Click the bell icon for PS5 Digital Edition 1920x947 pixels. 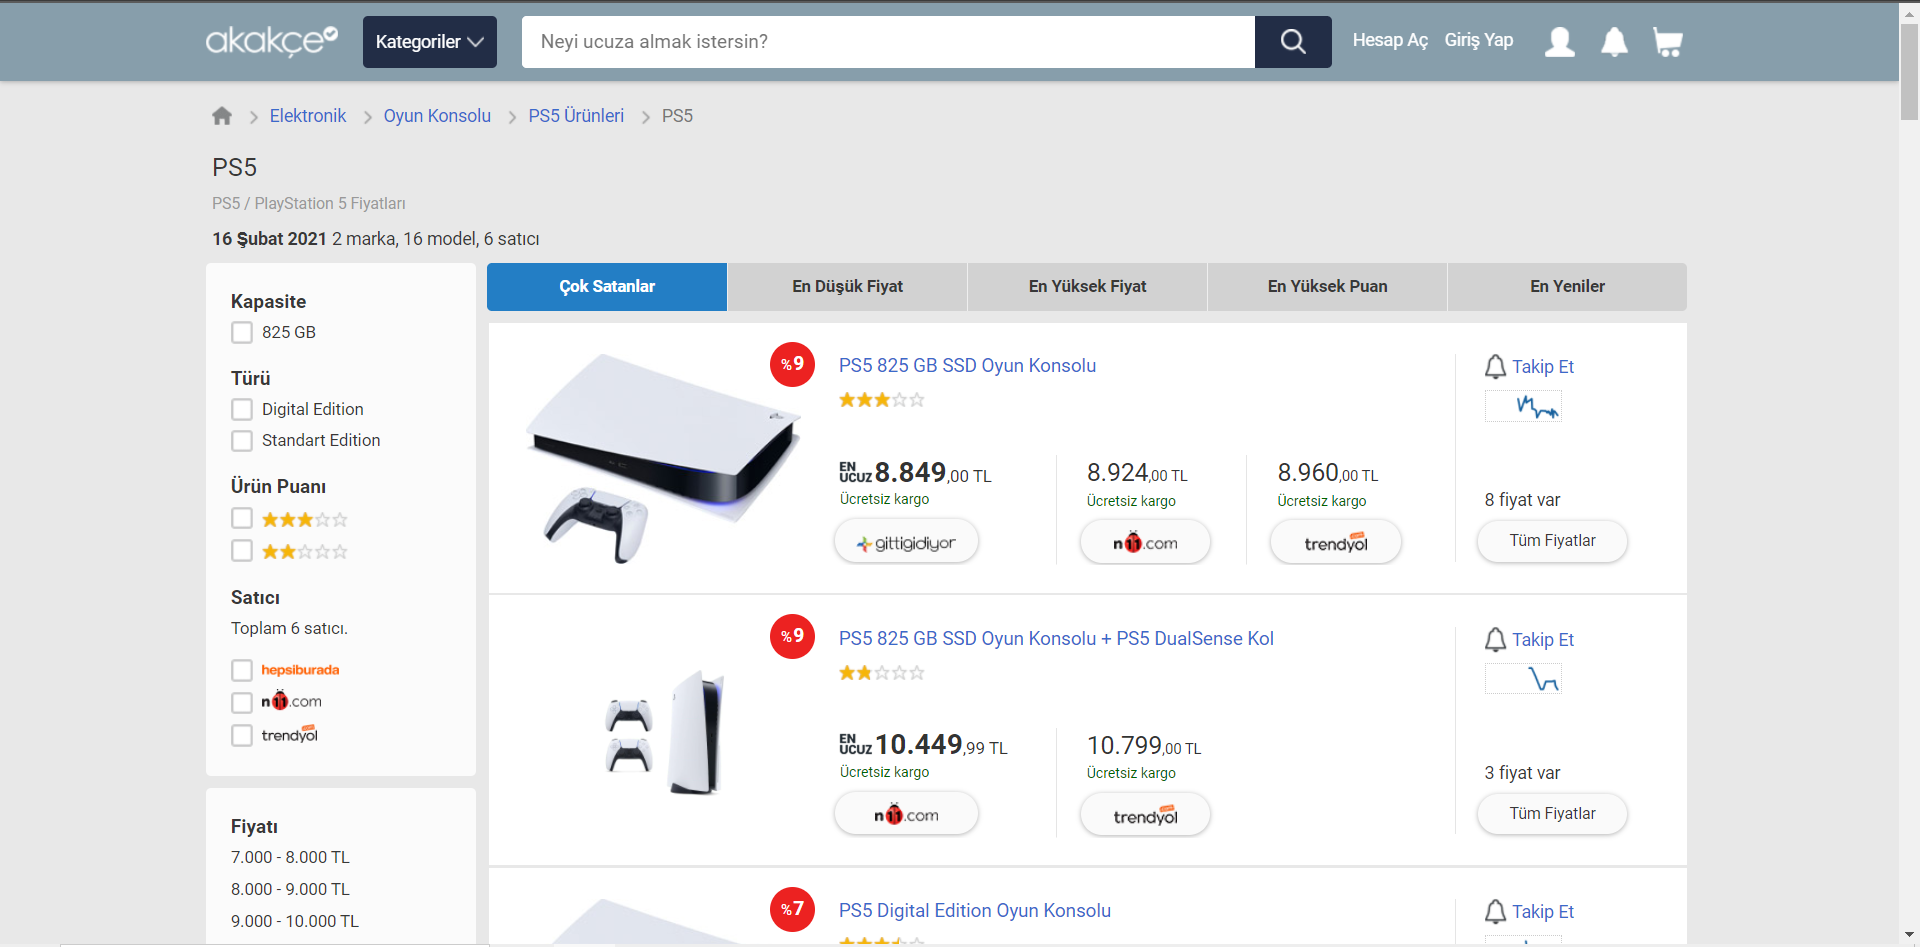click(x=1495, y=912)
